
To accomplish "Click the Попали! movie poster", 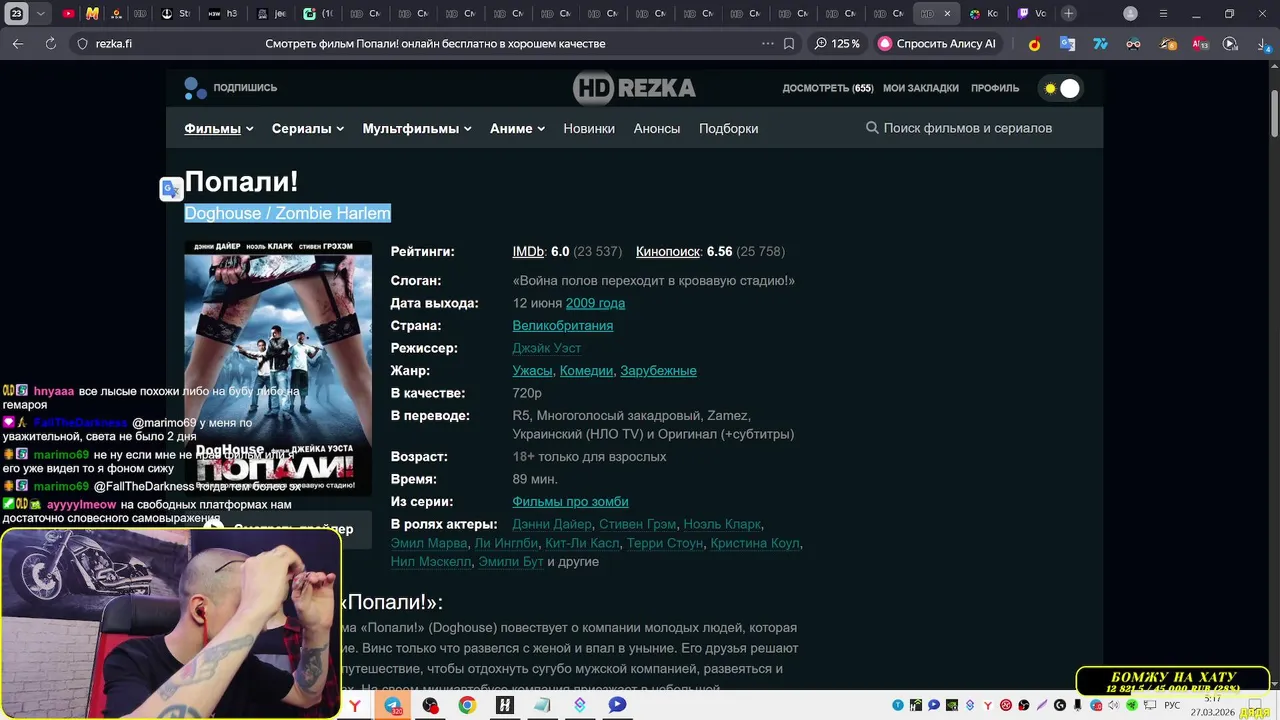I will click(278, 367).
